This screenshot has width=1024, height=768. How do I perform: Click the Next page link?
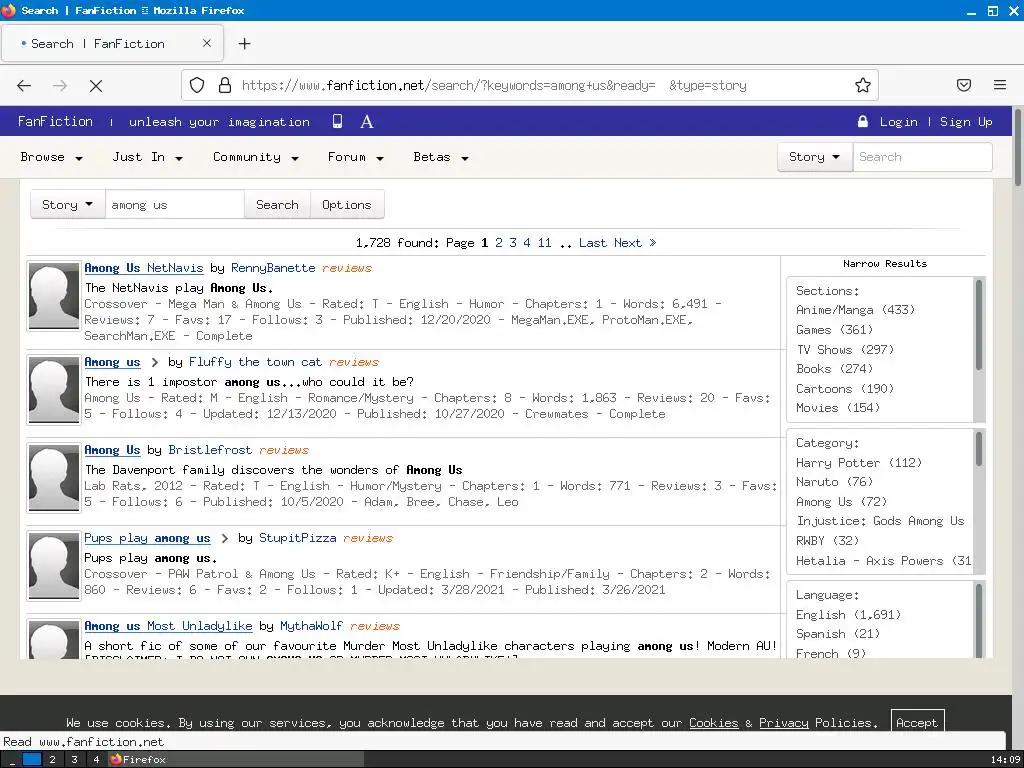(628, 243)
